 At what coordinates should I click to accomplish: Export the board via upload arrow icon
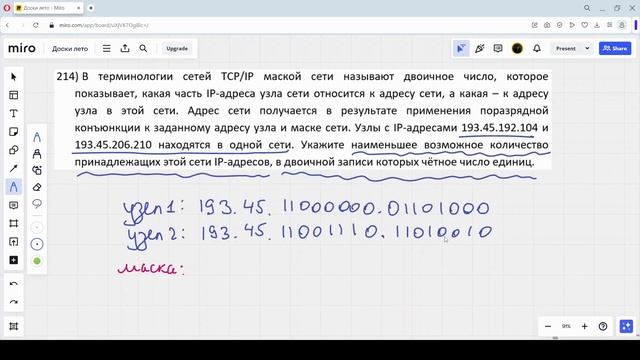click(x=125, y=49)
